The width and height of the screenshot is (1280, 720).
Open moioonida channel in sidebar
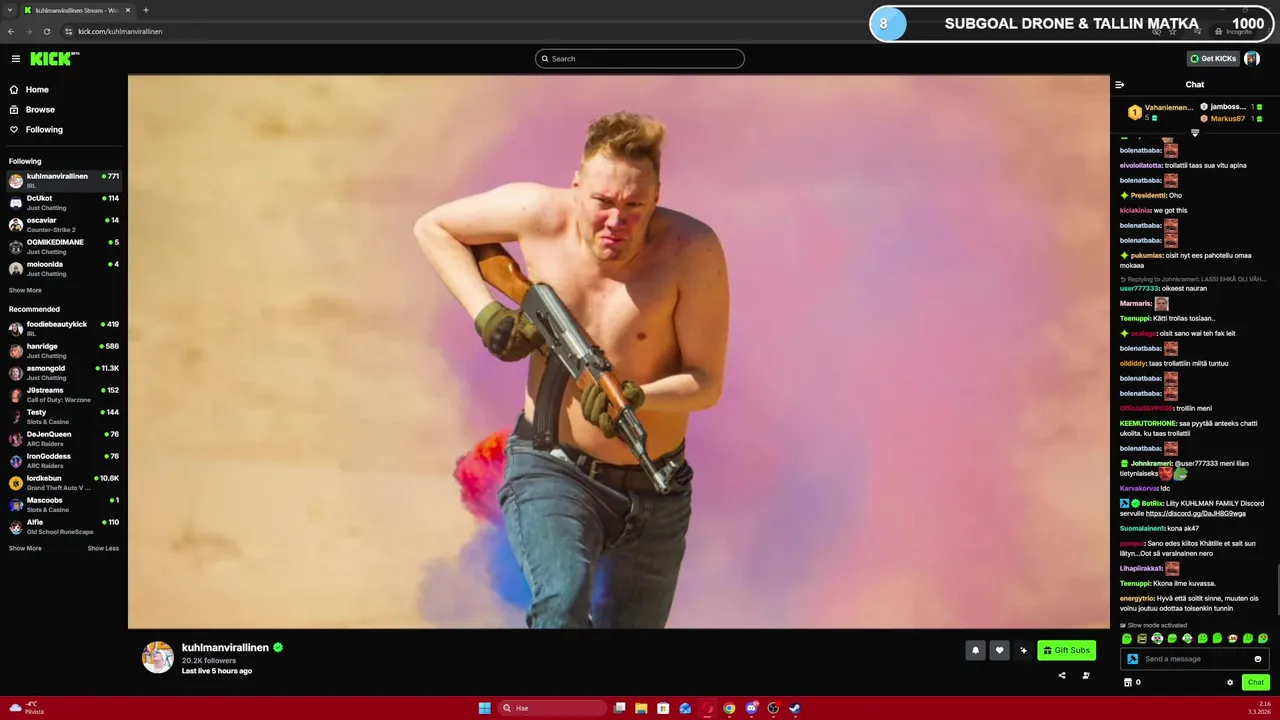point(64,268)
